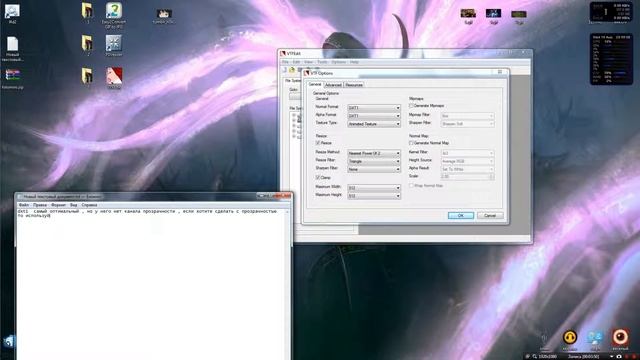Viewport: 640px width, 360px height.
Task: Open File menu in VTFEdit window
Action: click(x=285, y=62)
